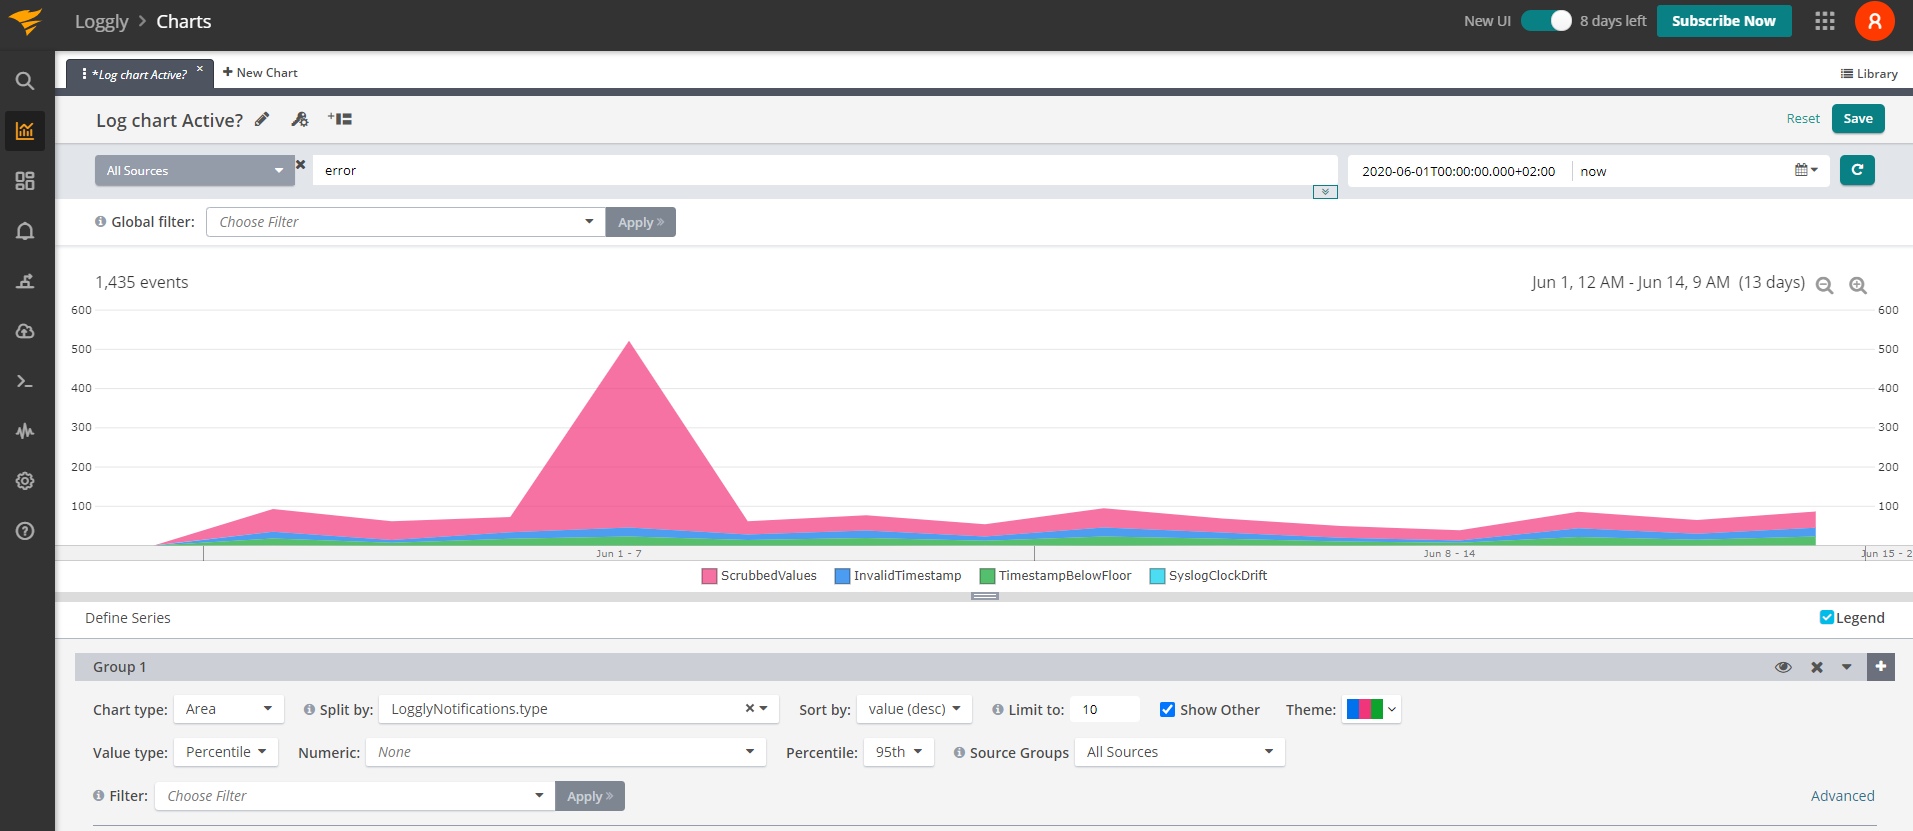Click the Advanced link
This screenshot has height=831, width=1913.
click(1842, 796)
